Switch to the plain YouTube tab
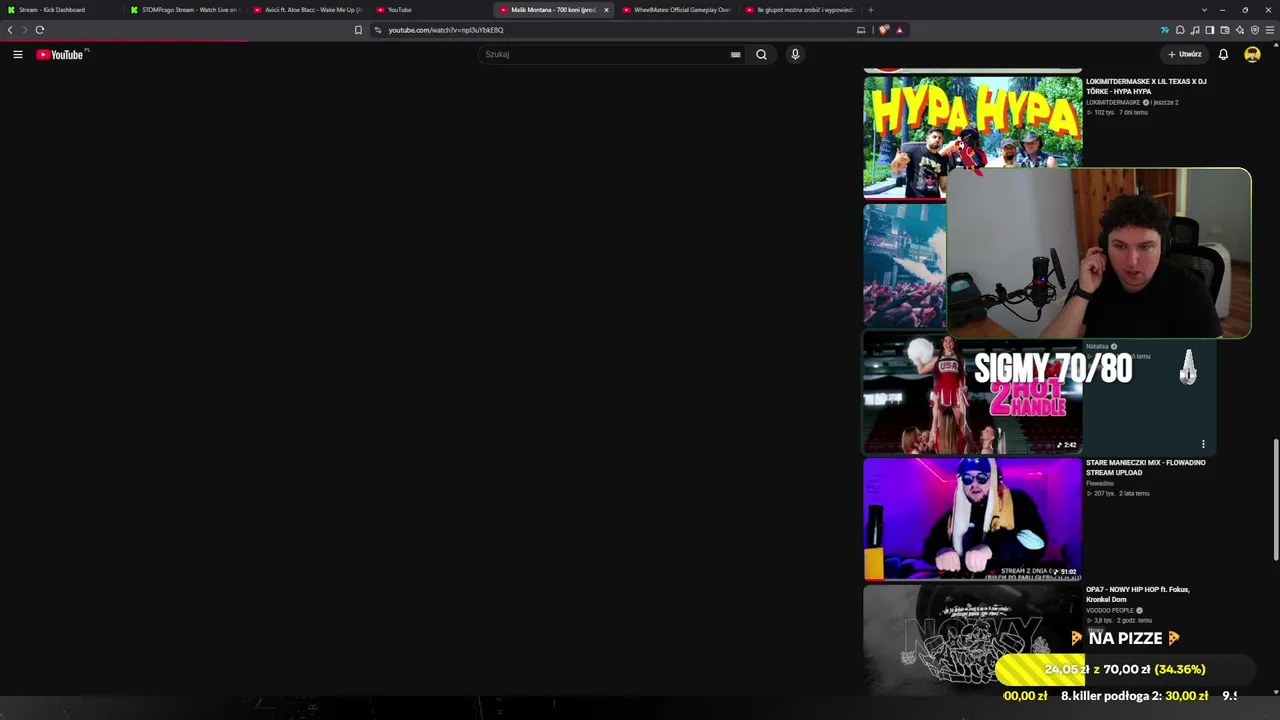The height and width of the screenshot is (720, 1280). click(x=430, y=10)
